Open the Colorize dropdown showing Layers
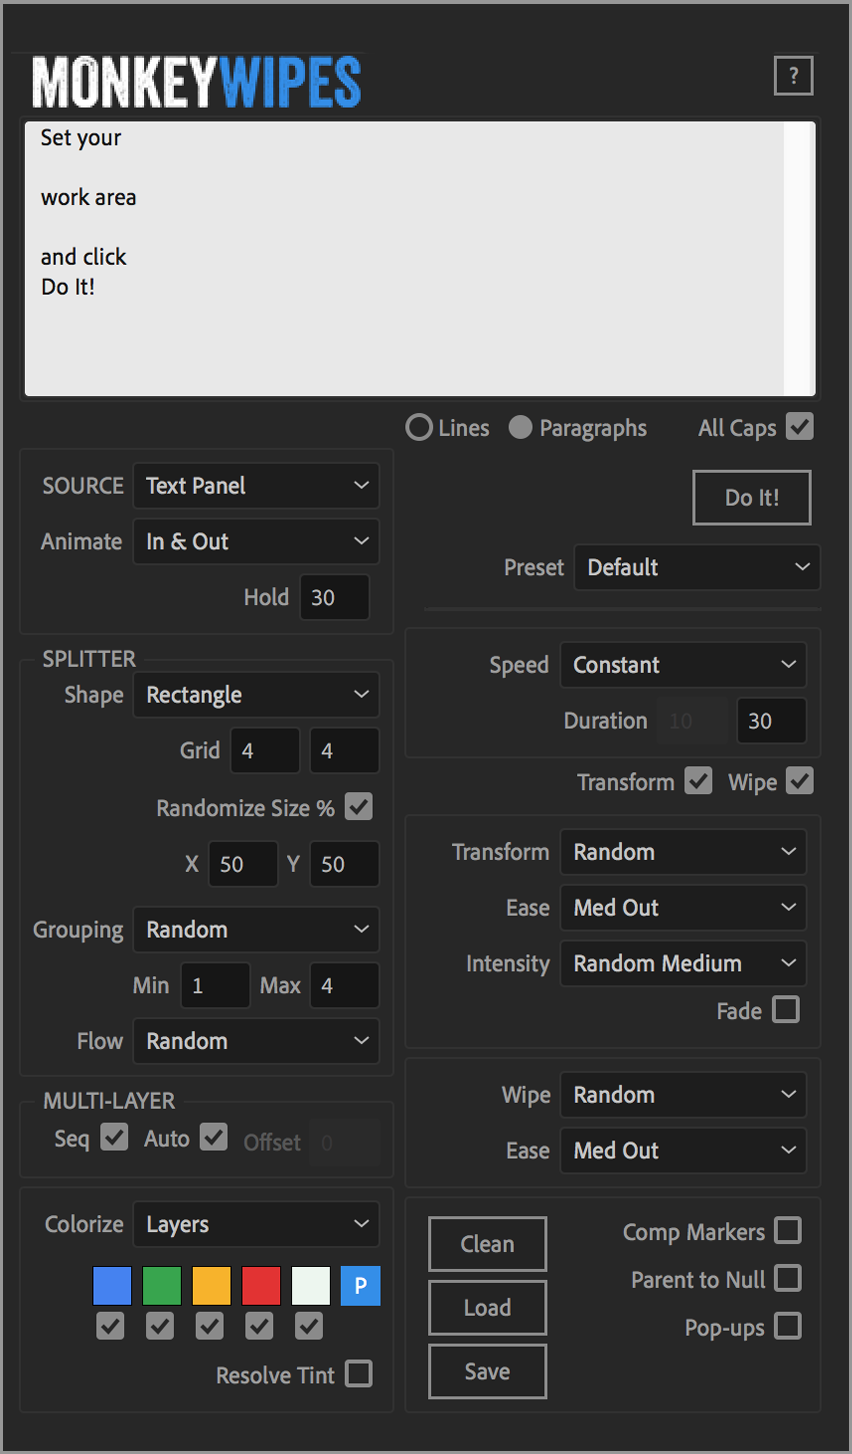 tap(256, 1224)
